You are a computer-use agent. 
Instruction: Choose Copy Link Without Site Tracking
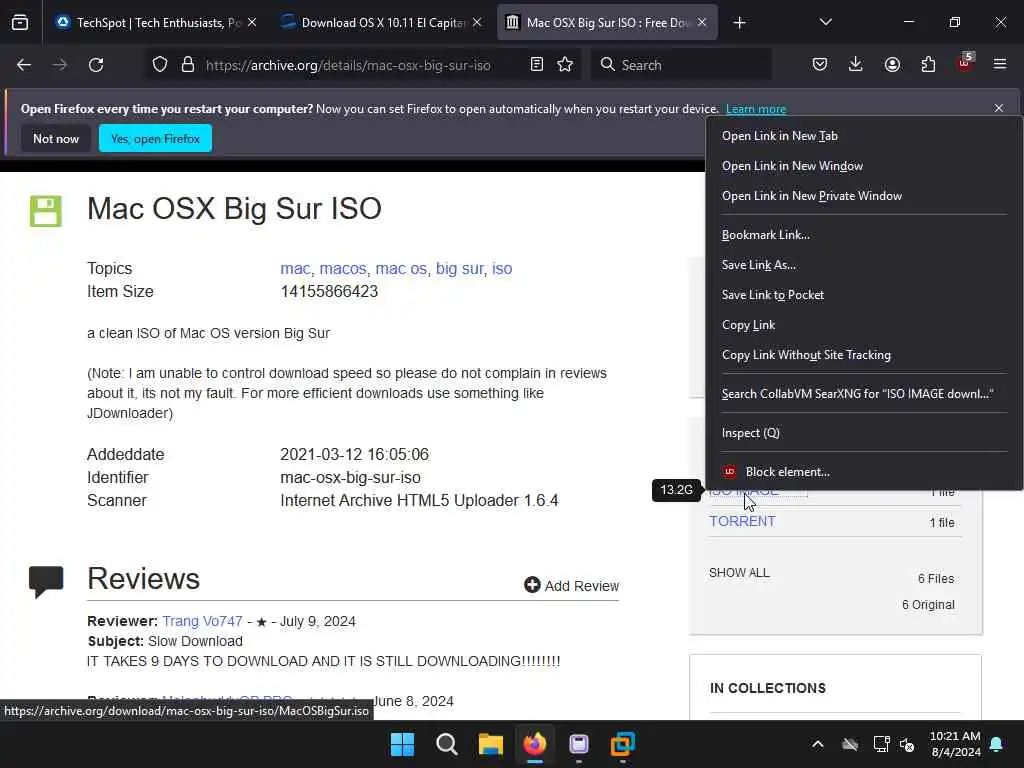click(x=806, y=355)
